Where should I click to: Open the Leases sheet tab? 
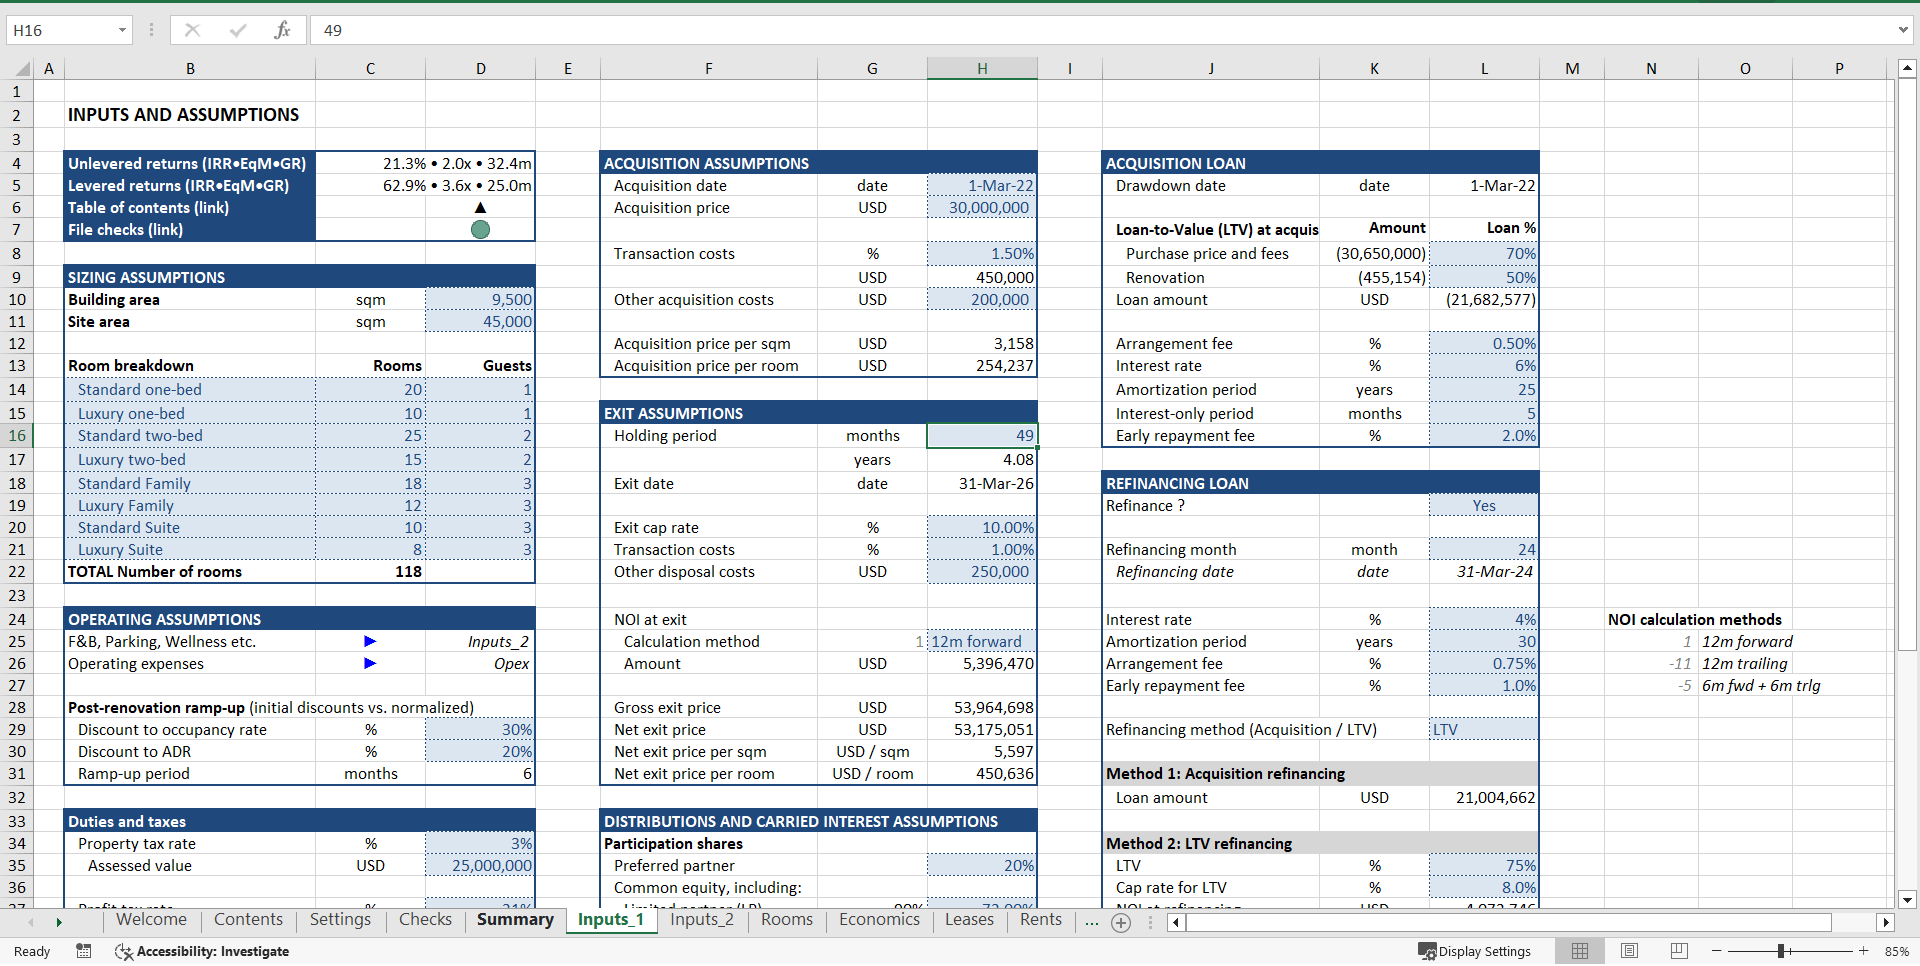click(969, 920)
